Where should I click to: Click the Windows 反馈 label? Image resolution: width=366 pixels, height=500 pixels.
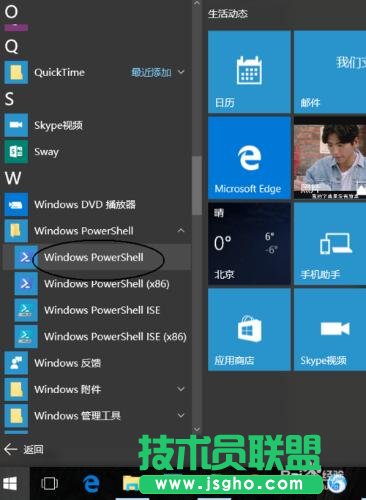coord(68,363)
